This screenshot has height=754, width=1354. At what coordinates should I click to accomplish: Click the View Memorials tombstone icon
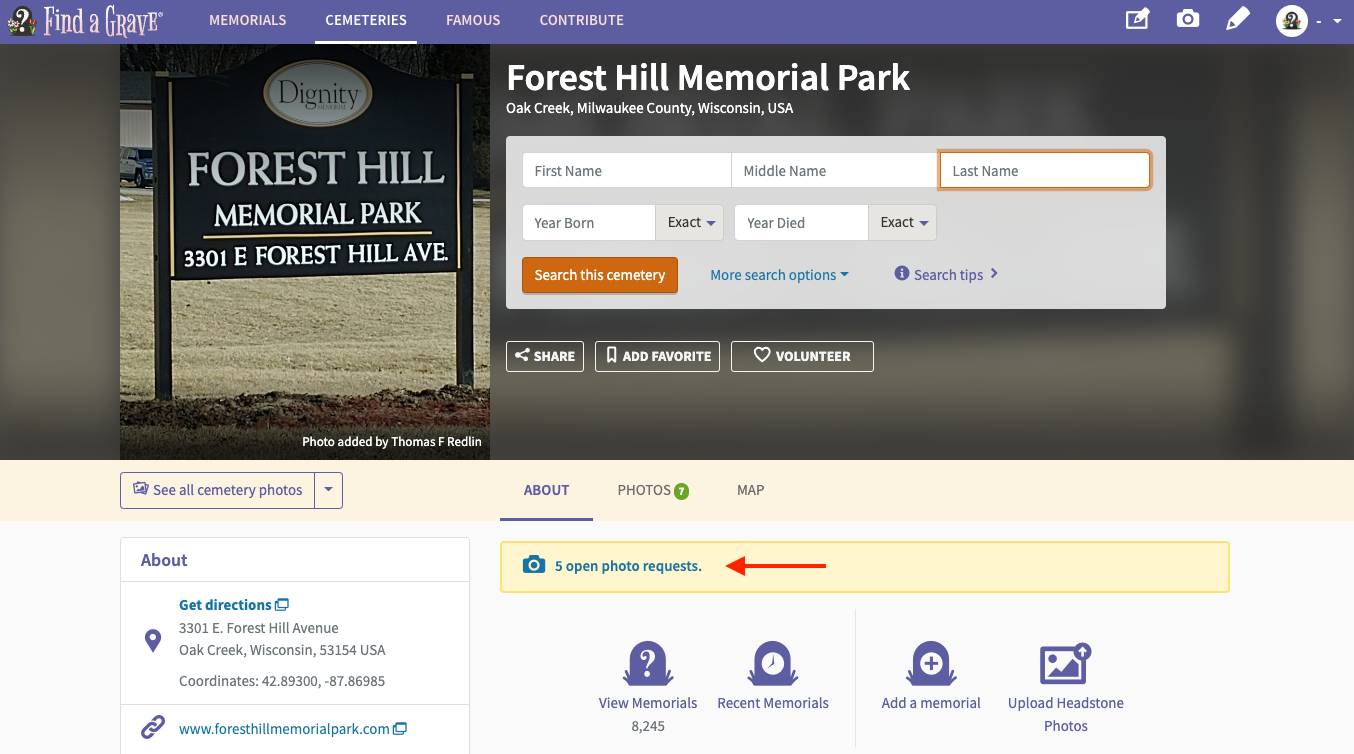[x=648, y=664]
